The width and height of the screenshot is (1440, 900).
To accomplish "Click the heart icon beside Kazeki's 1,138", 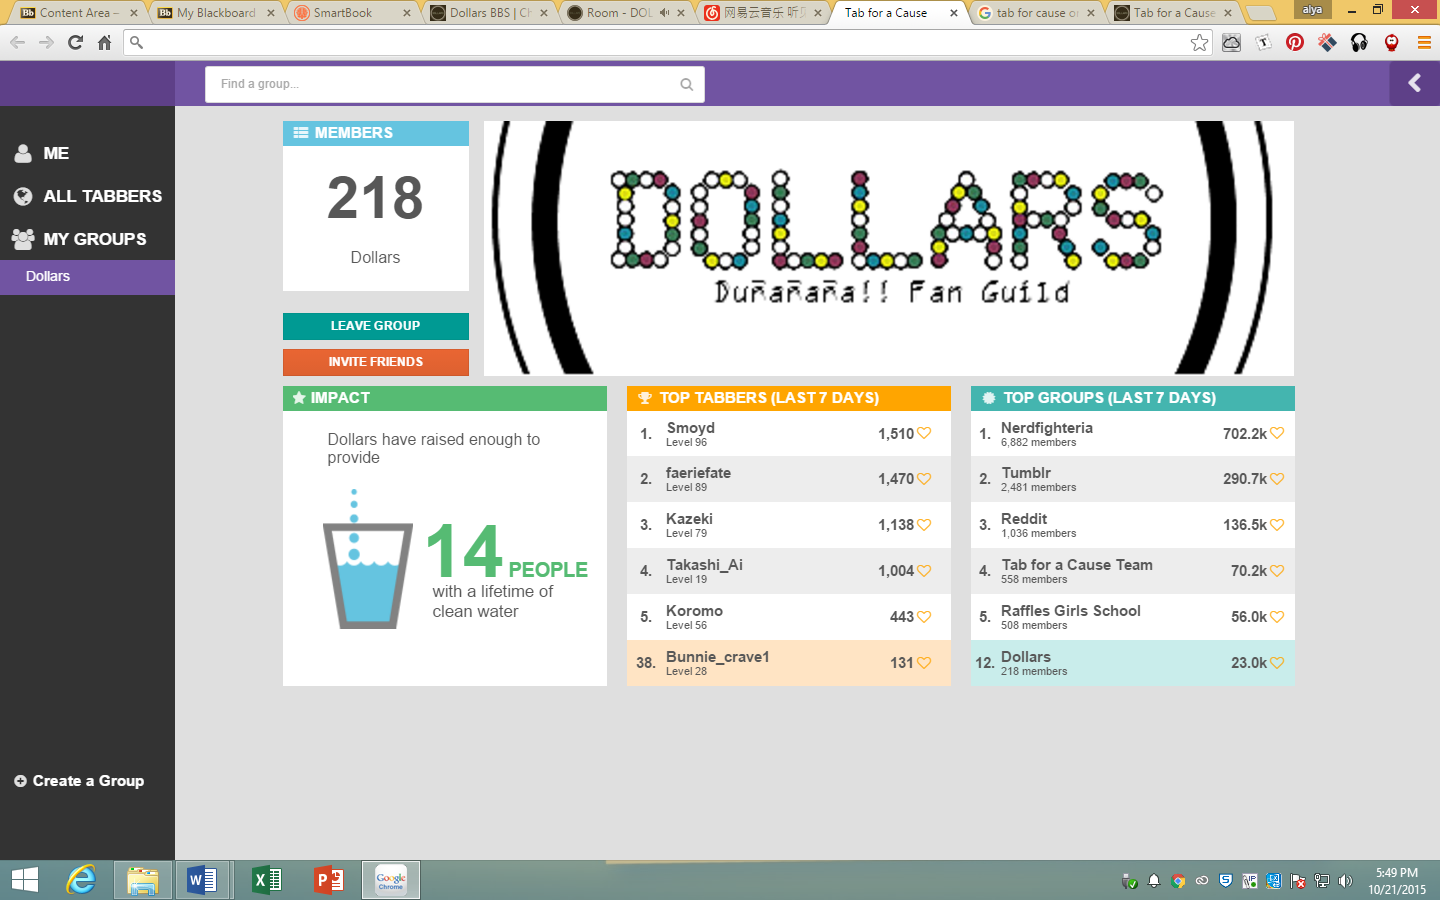I will (x=924, y=525).
